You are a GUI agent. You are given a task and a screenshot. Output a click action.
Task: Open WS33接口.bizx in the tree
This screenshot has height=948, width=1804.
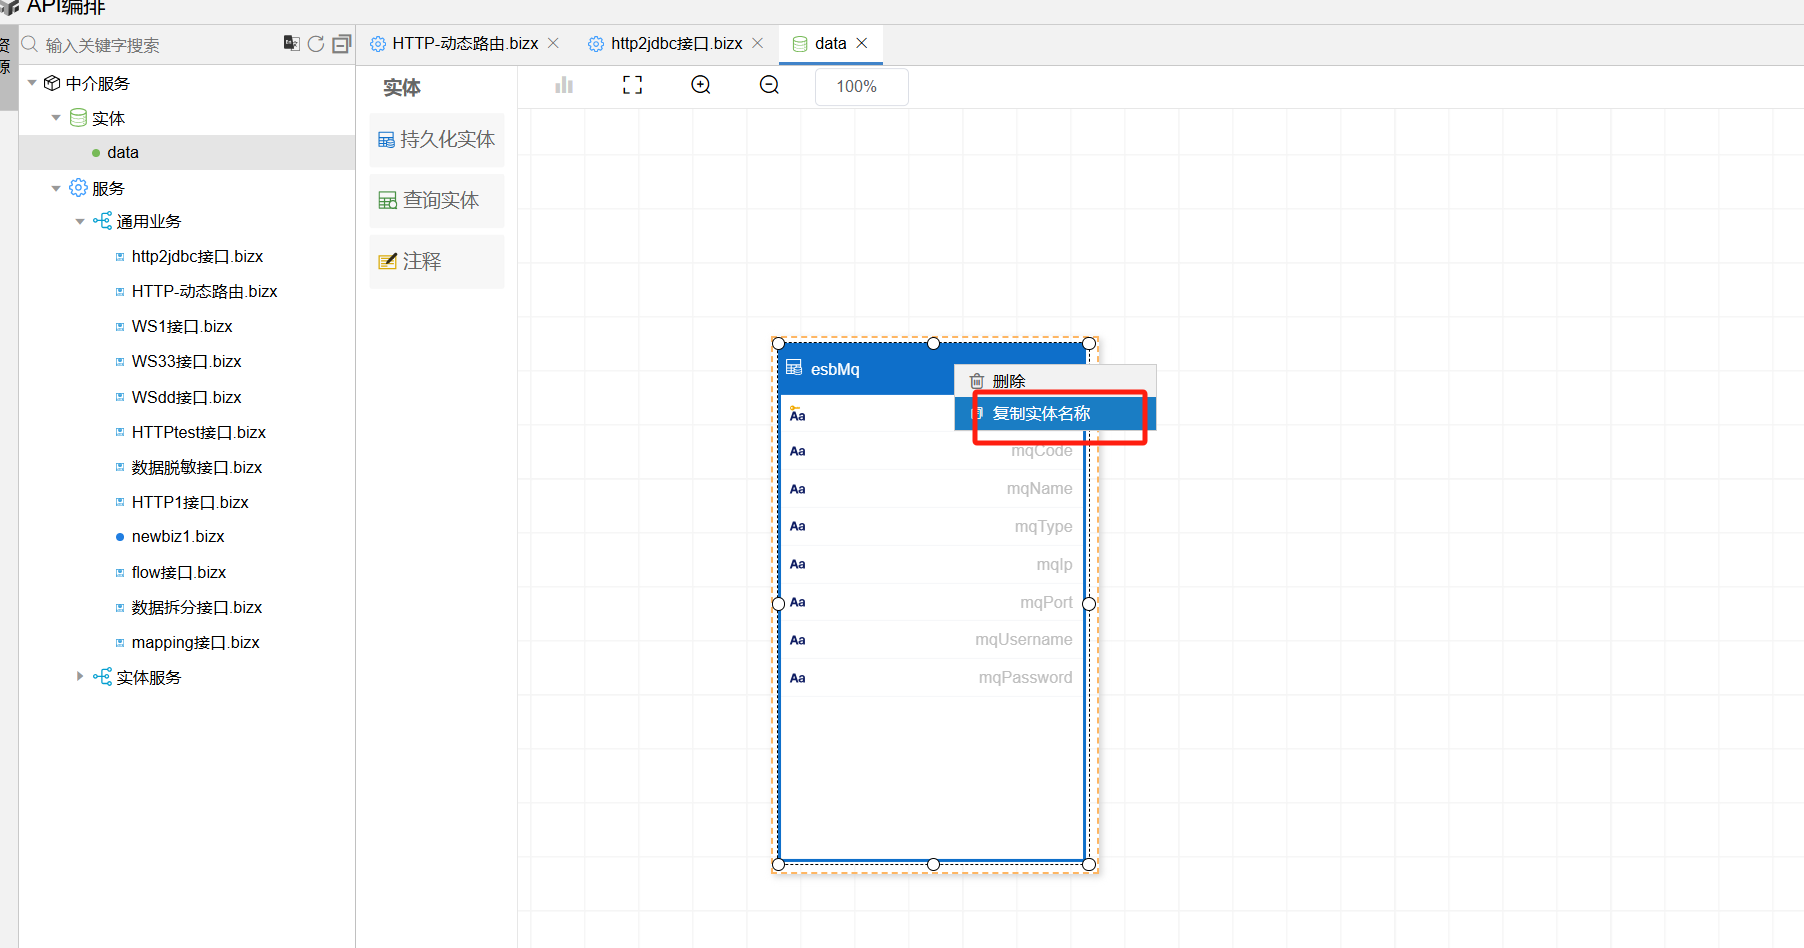(186, 361)
